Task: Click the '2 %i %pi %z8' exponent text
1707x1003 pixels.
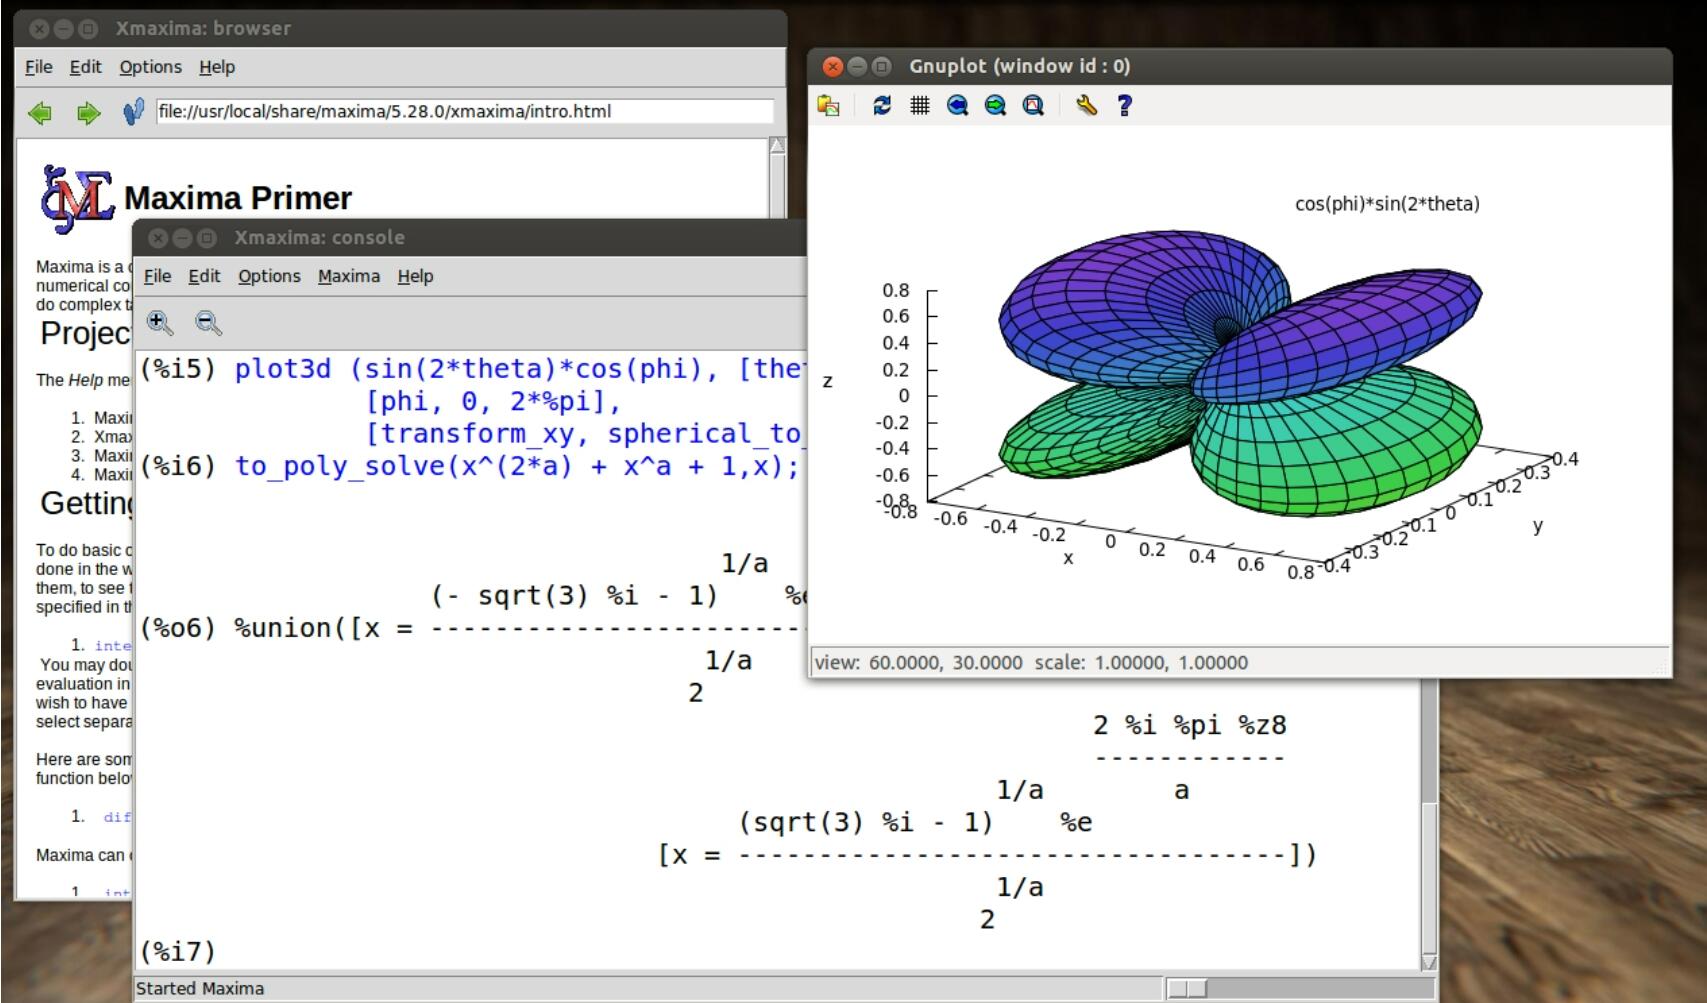Action: tap(1190, 725)
